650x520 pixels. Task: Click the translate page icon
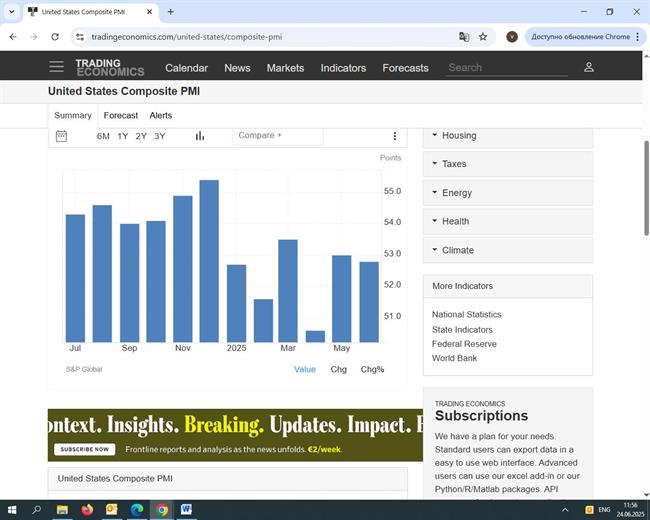[464, 37]
